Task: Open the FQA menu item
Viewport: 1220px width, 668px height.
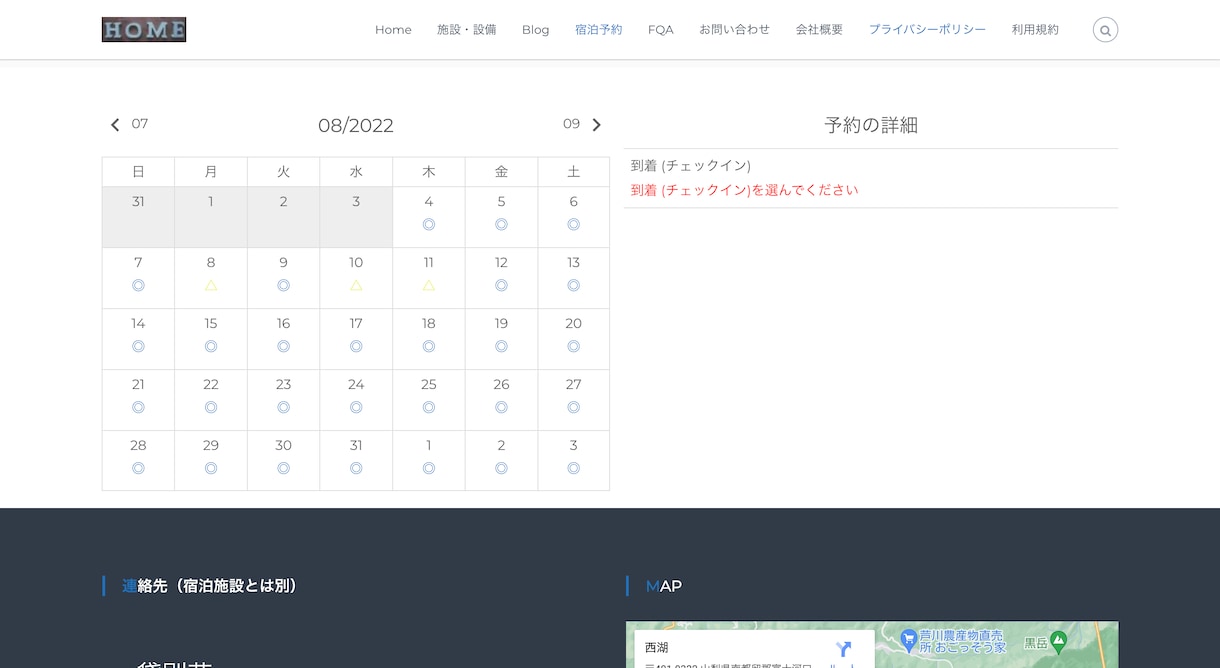Action: tap(661, 30)
